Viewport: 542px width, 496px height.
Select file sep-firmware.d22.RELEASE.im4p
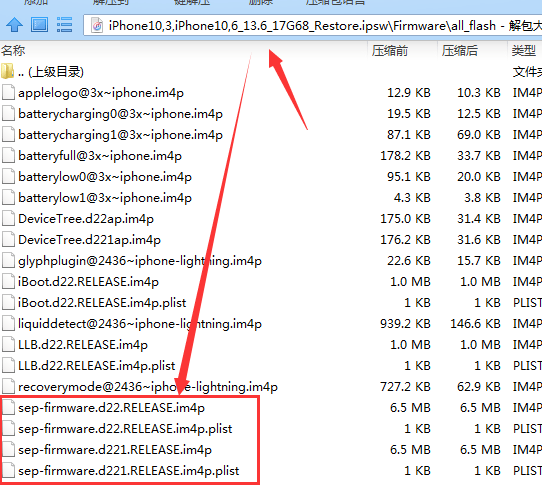tap(111, 408)
